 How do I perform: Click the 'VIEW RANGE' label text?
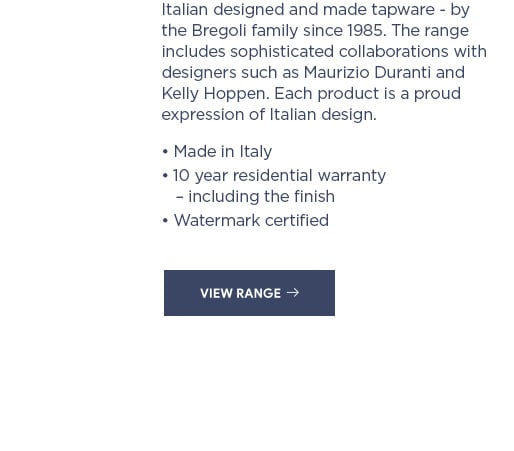(x=240, y=293)
